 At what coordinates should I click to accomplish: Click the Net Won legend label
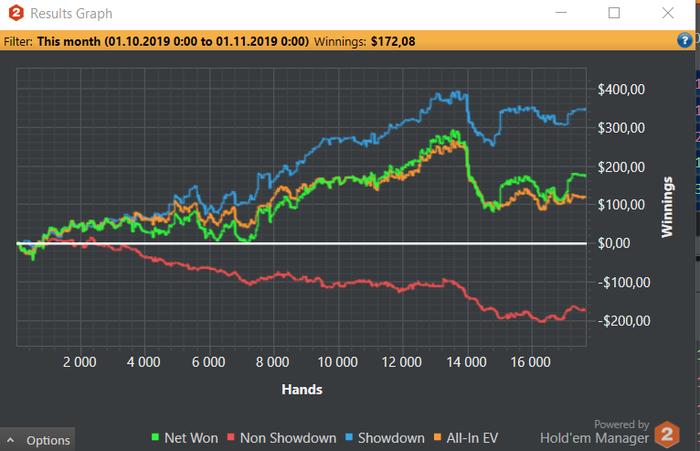[191, 438]
